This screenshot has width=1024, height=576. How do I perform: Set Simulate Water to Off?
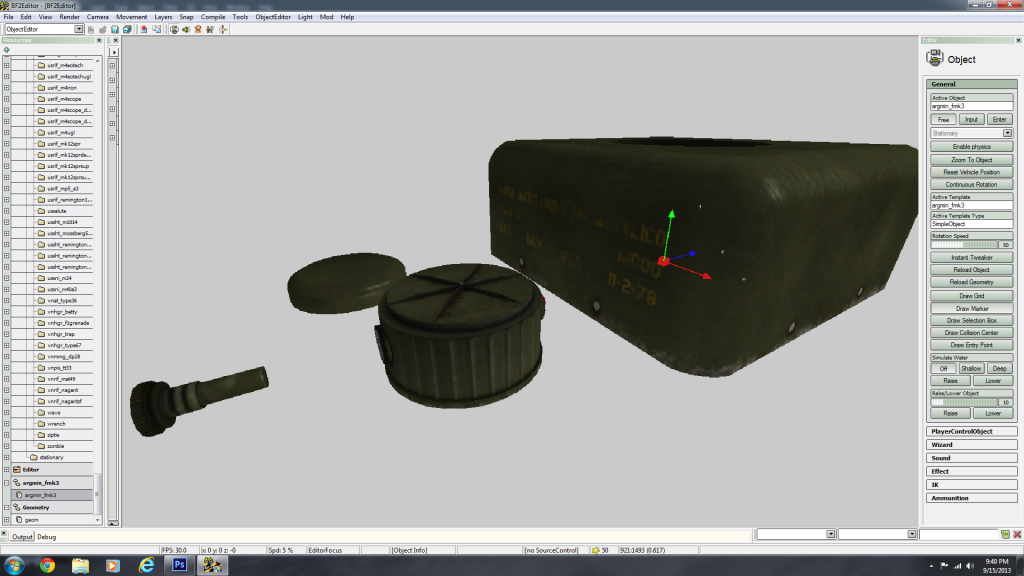[x=942, y=369]
